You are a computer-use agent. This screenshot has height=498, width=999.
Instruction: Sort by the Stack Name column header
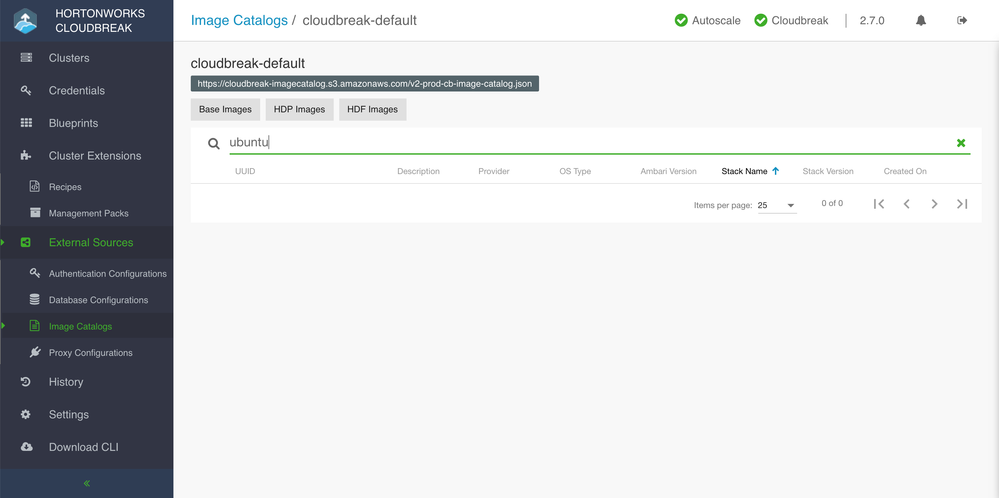coord(744,171)
